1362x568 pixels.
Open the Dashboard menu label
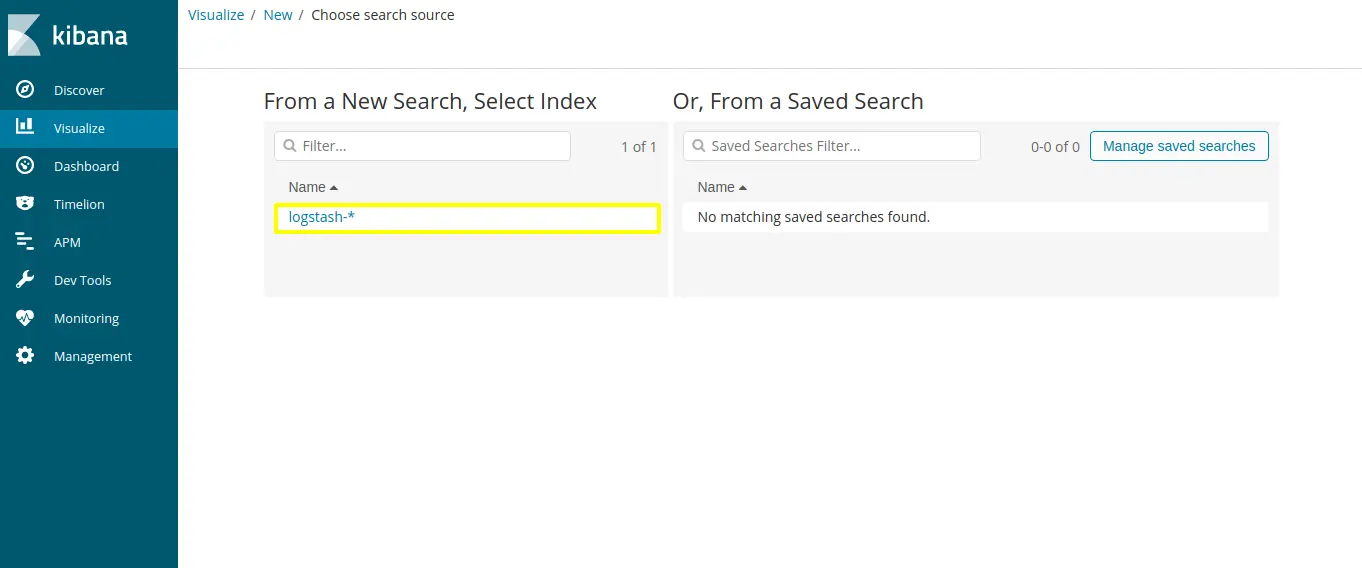coord(86,166)
